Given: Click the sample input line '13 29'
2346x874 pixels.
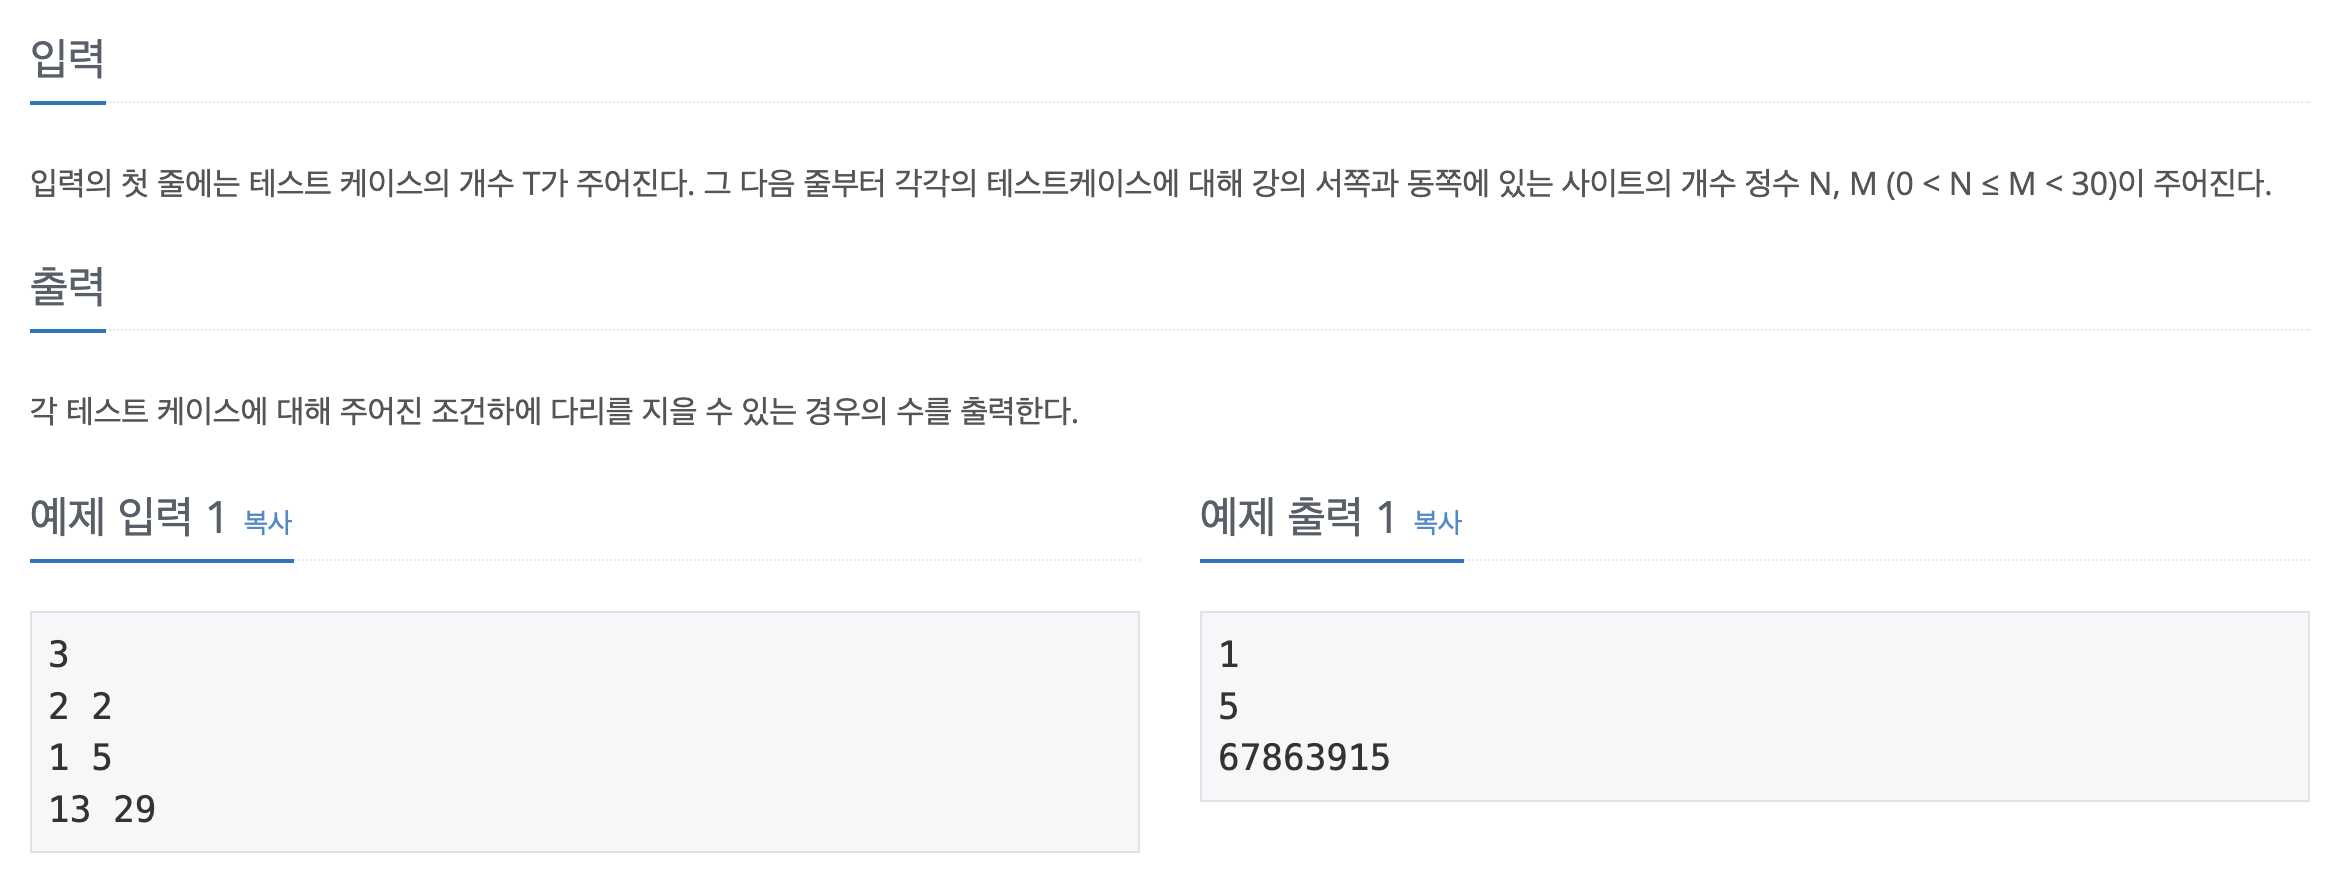Looking at the screenshot, I should point(102,809).
